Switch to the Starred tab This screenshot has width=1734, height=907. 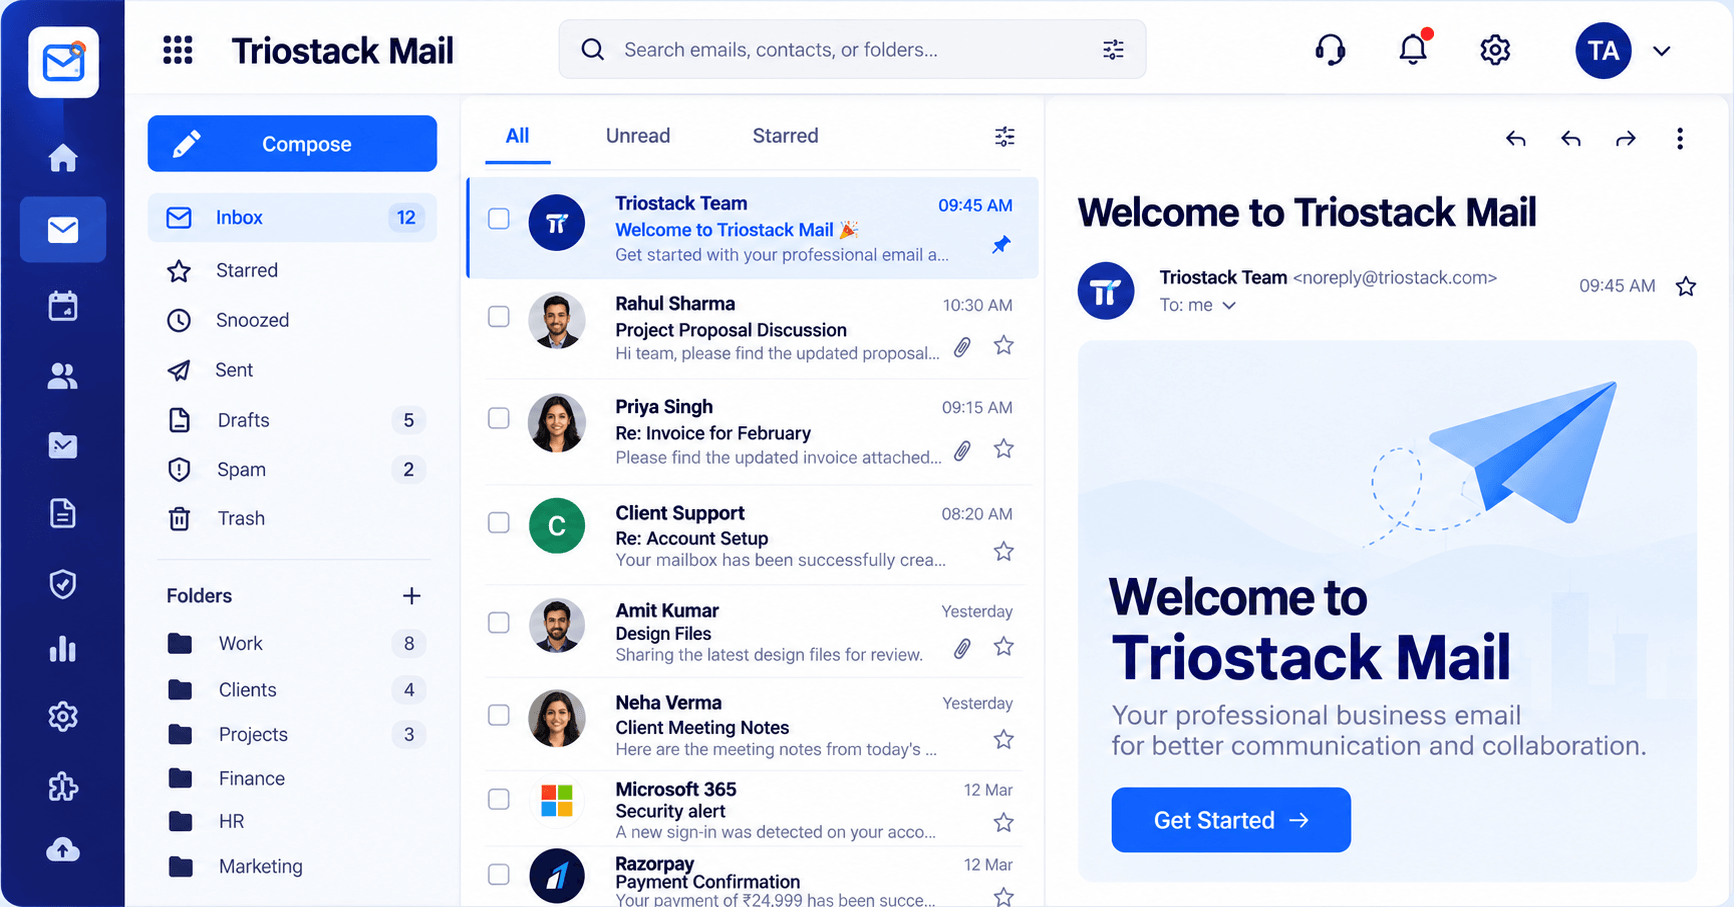785,136
